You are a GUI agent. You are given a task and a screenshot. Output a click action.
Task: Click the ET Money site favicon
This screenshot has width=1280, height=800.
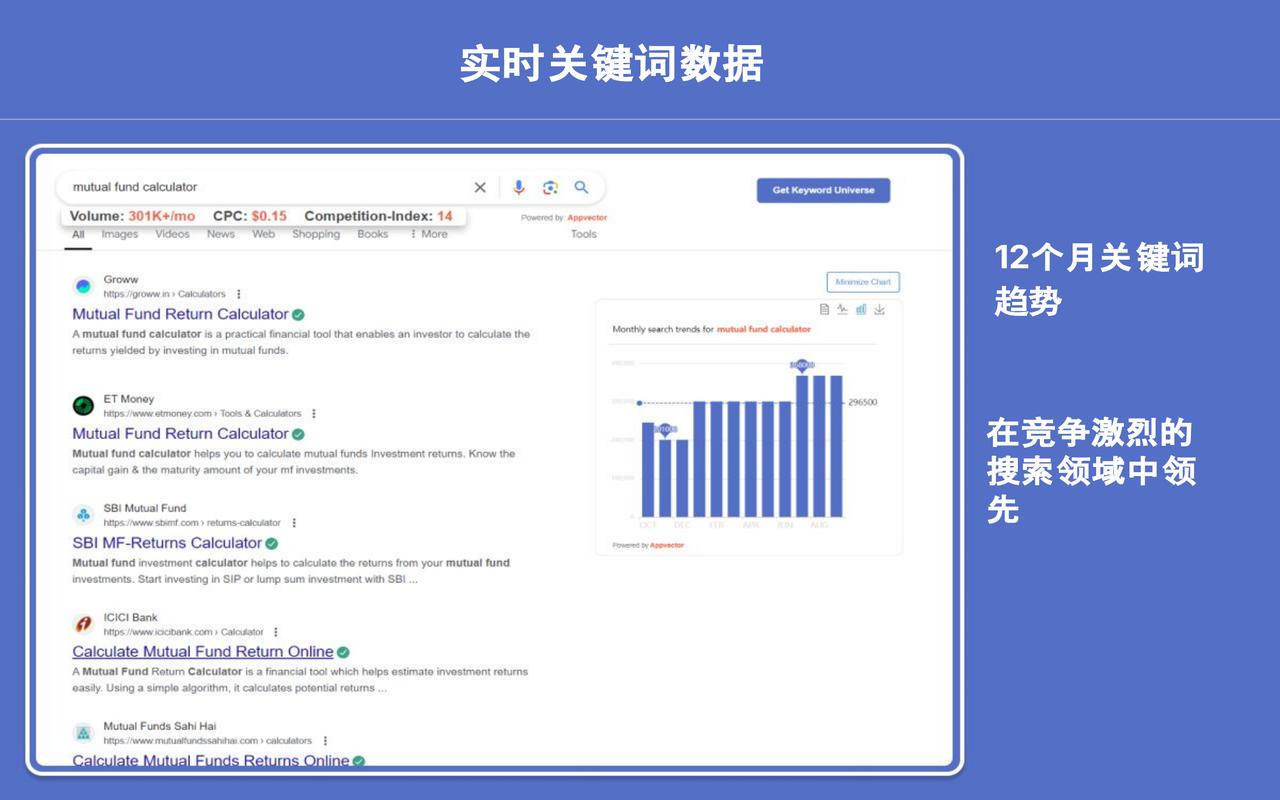83,405
